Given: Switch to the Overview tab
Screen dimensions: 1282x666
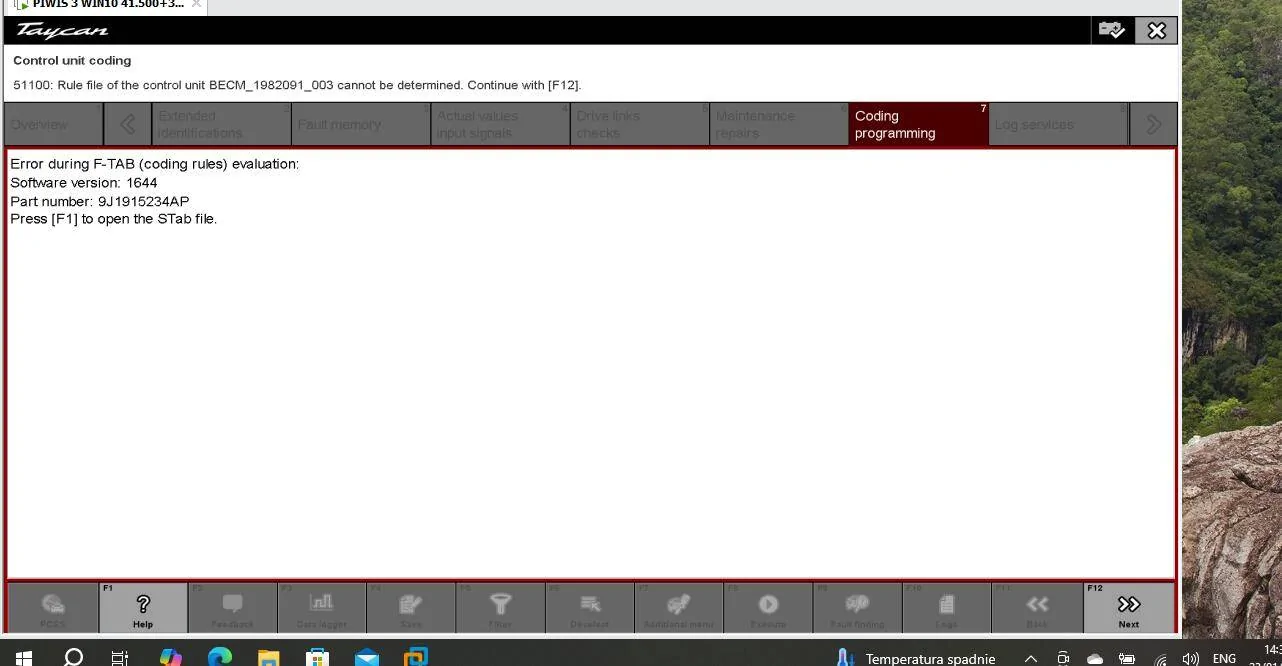Looking at the screenshot, I should [x=54, y=124].
